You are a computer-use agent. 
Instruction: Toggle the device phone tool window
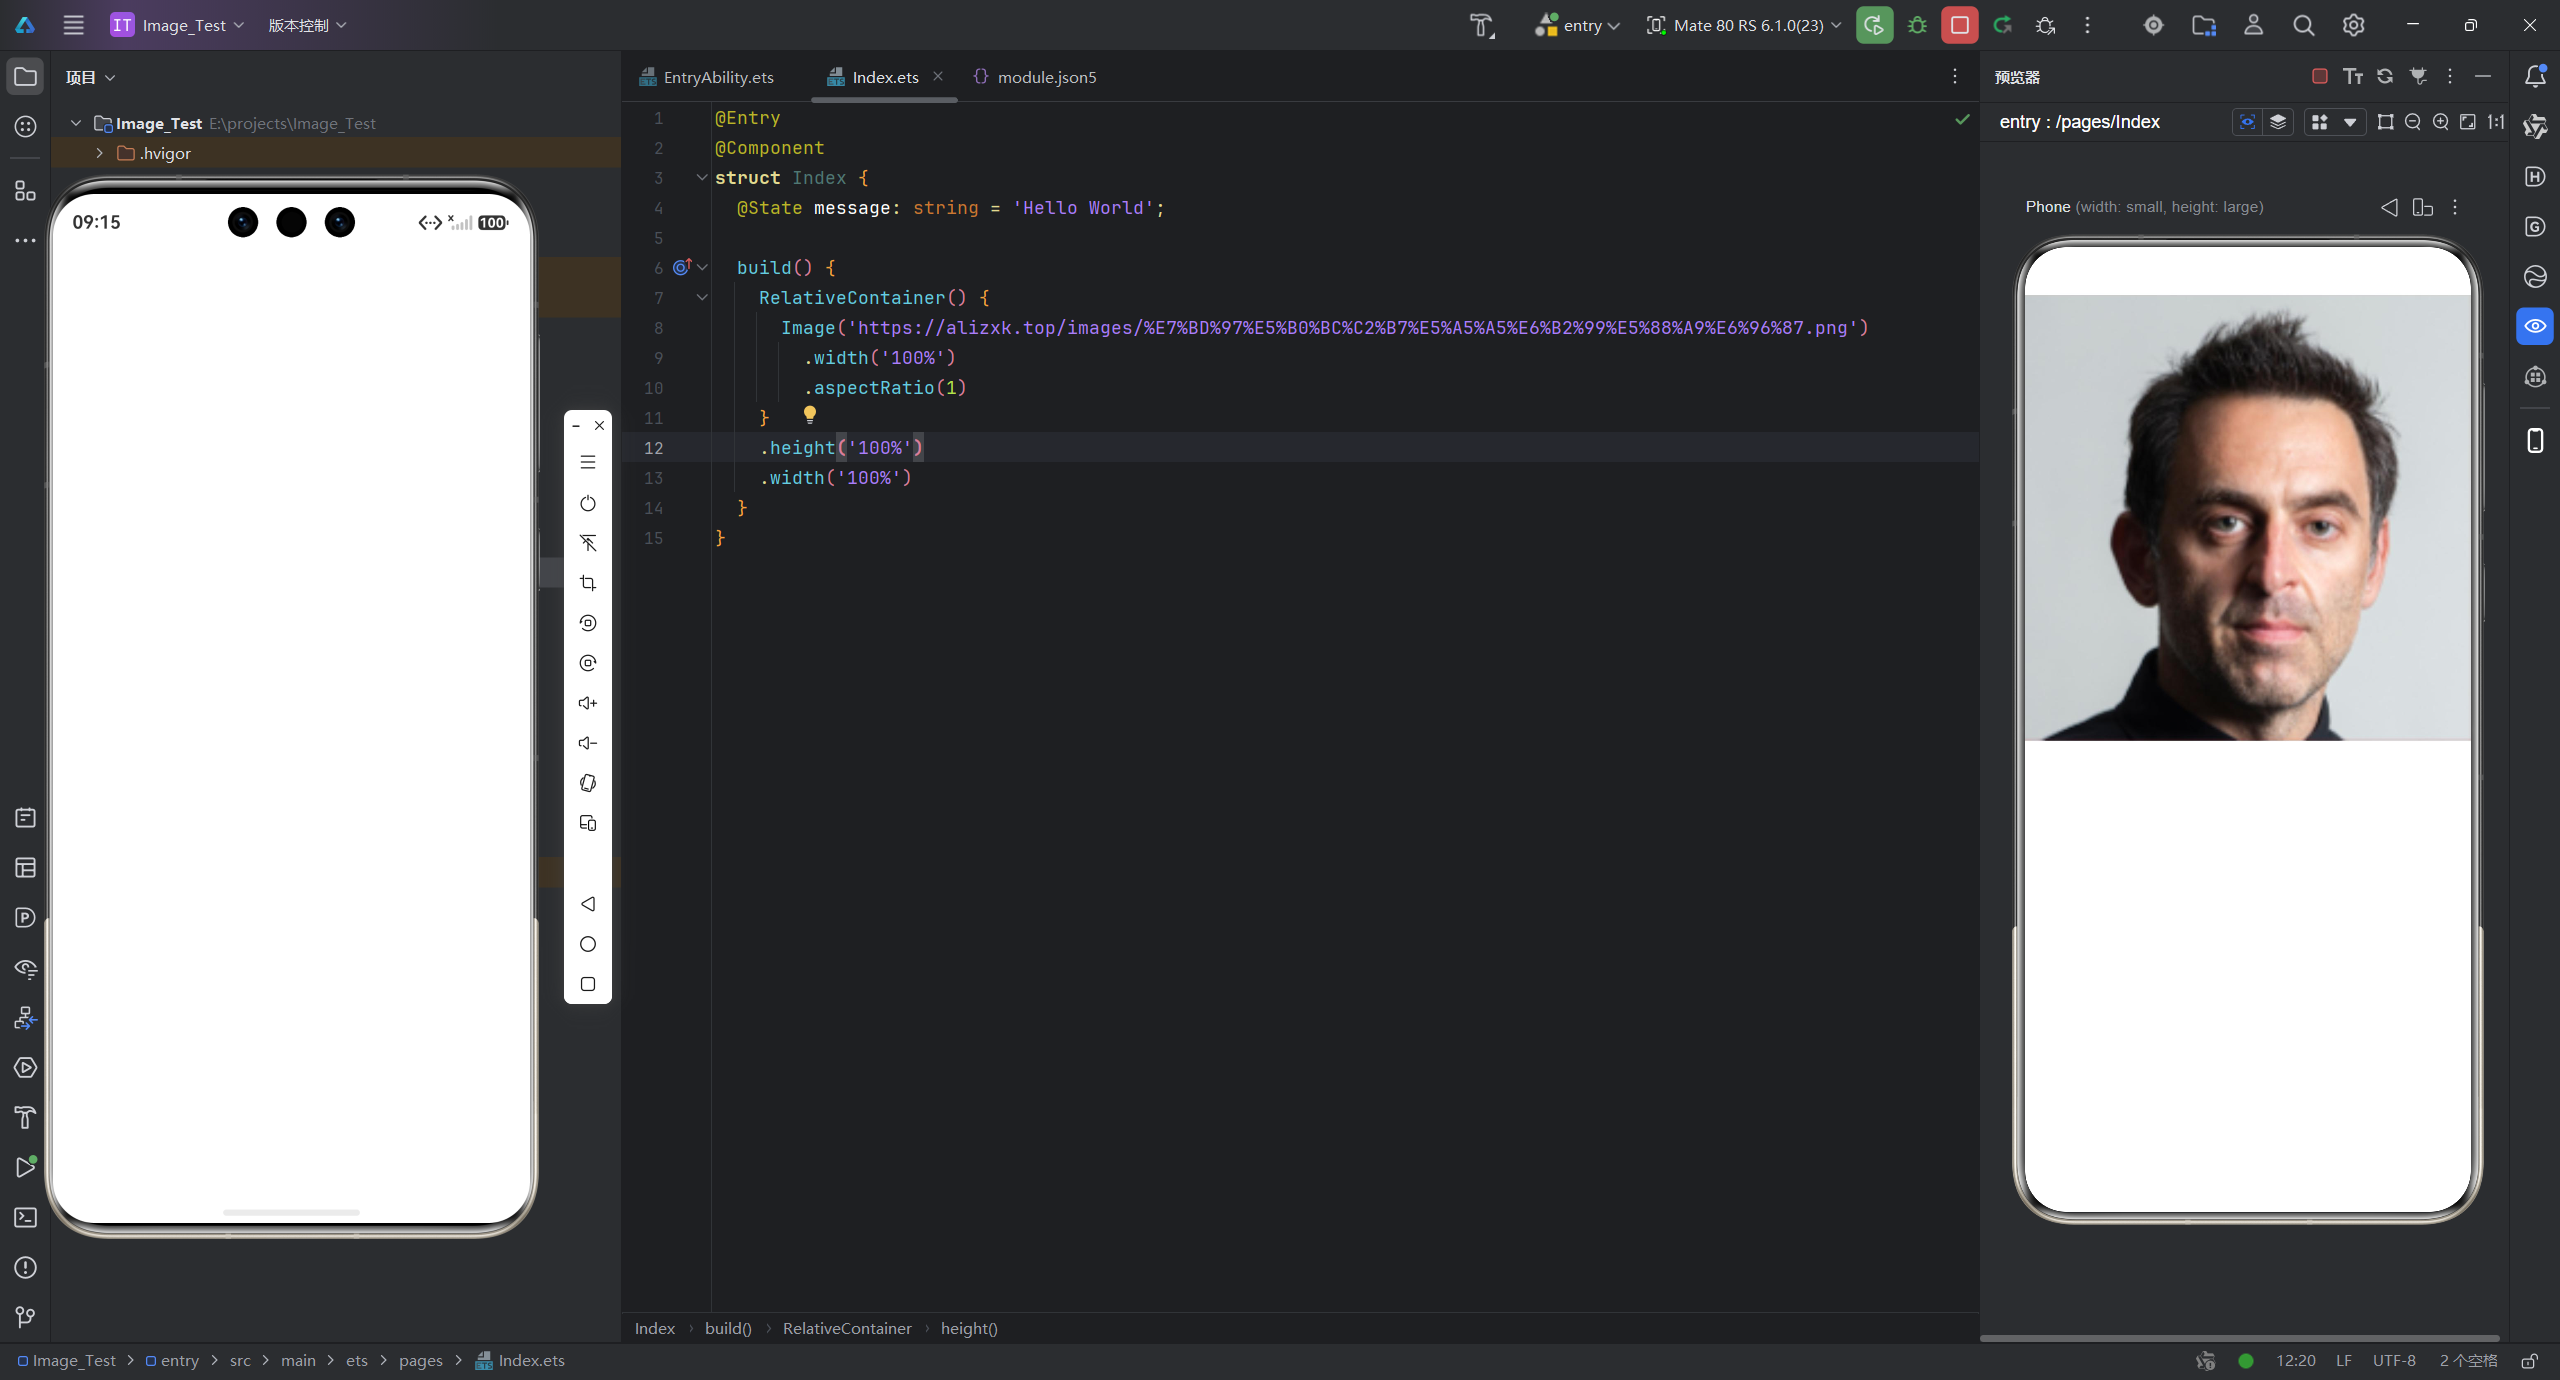[x=2535, y=440]
